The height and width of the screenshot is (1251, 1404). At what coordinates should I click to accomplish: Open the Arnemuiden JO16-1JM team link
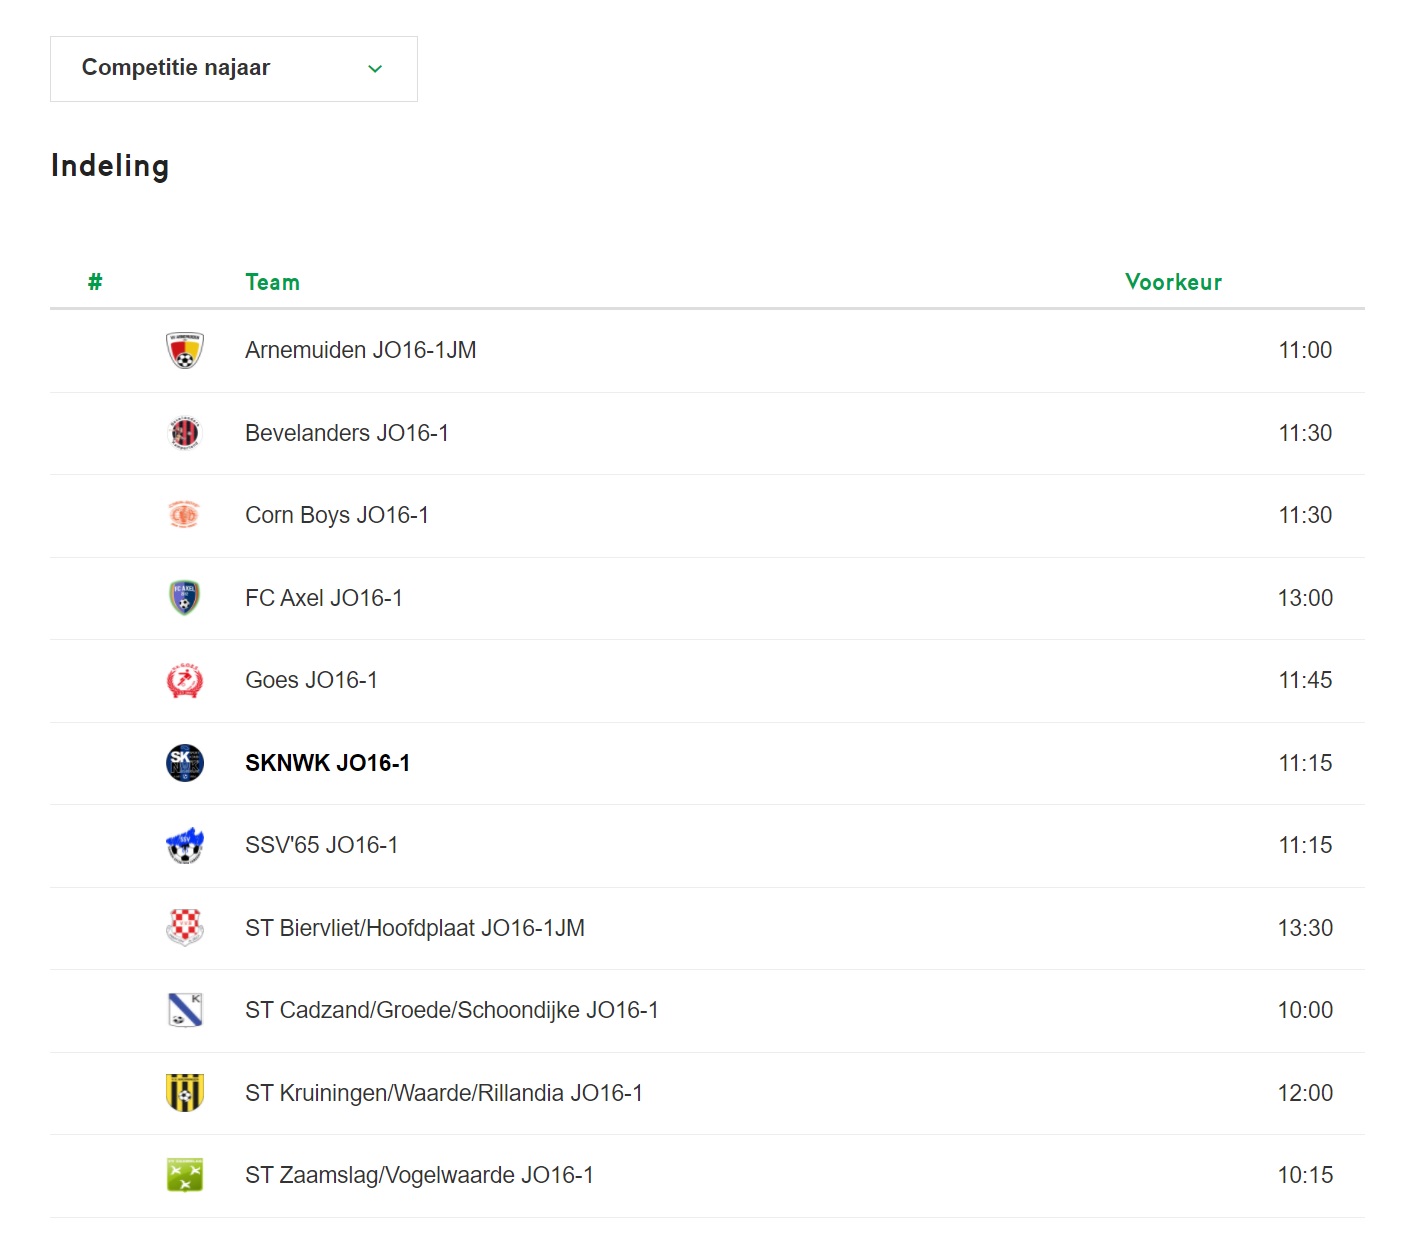(x=360, y=350)
